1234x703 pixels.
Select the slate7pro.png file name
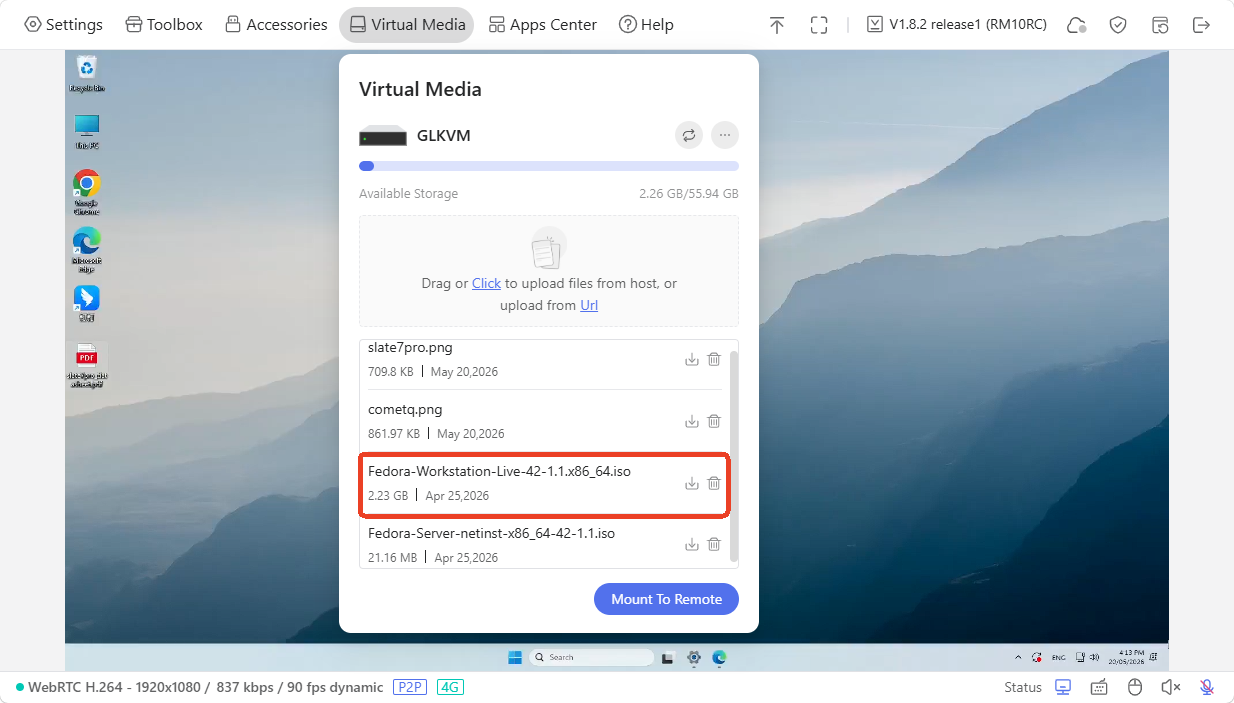[x=410, y=347]
